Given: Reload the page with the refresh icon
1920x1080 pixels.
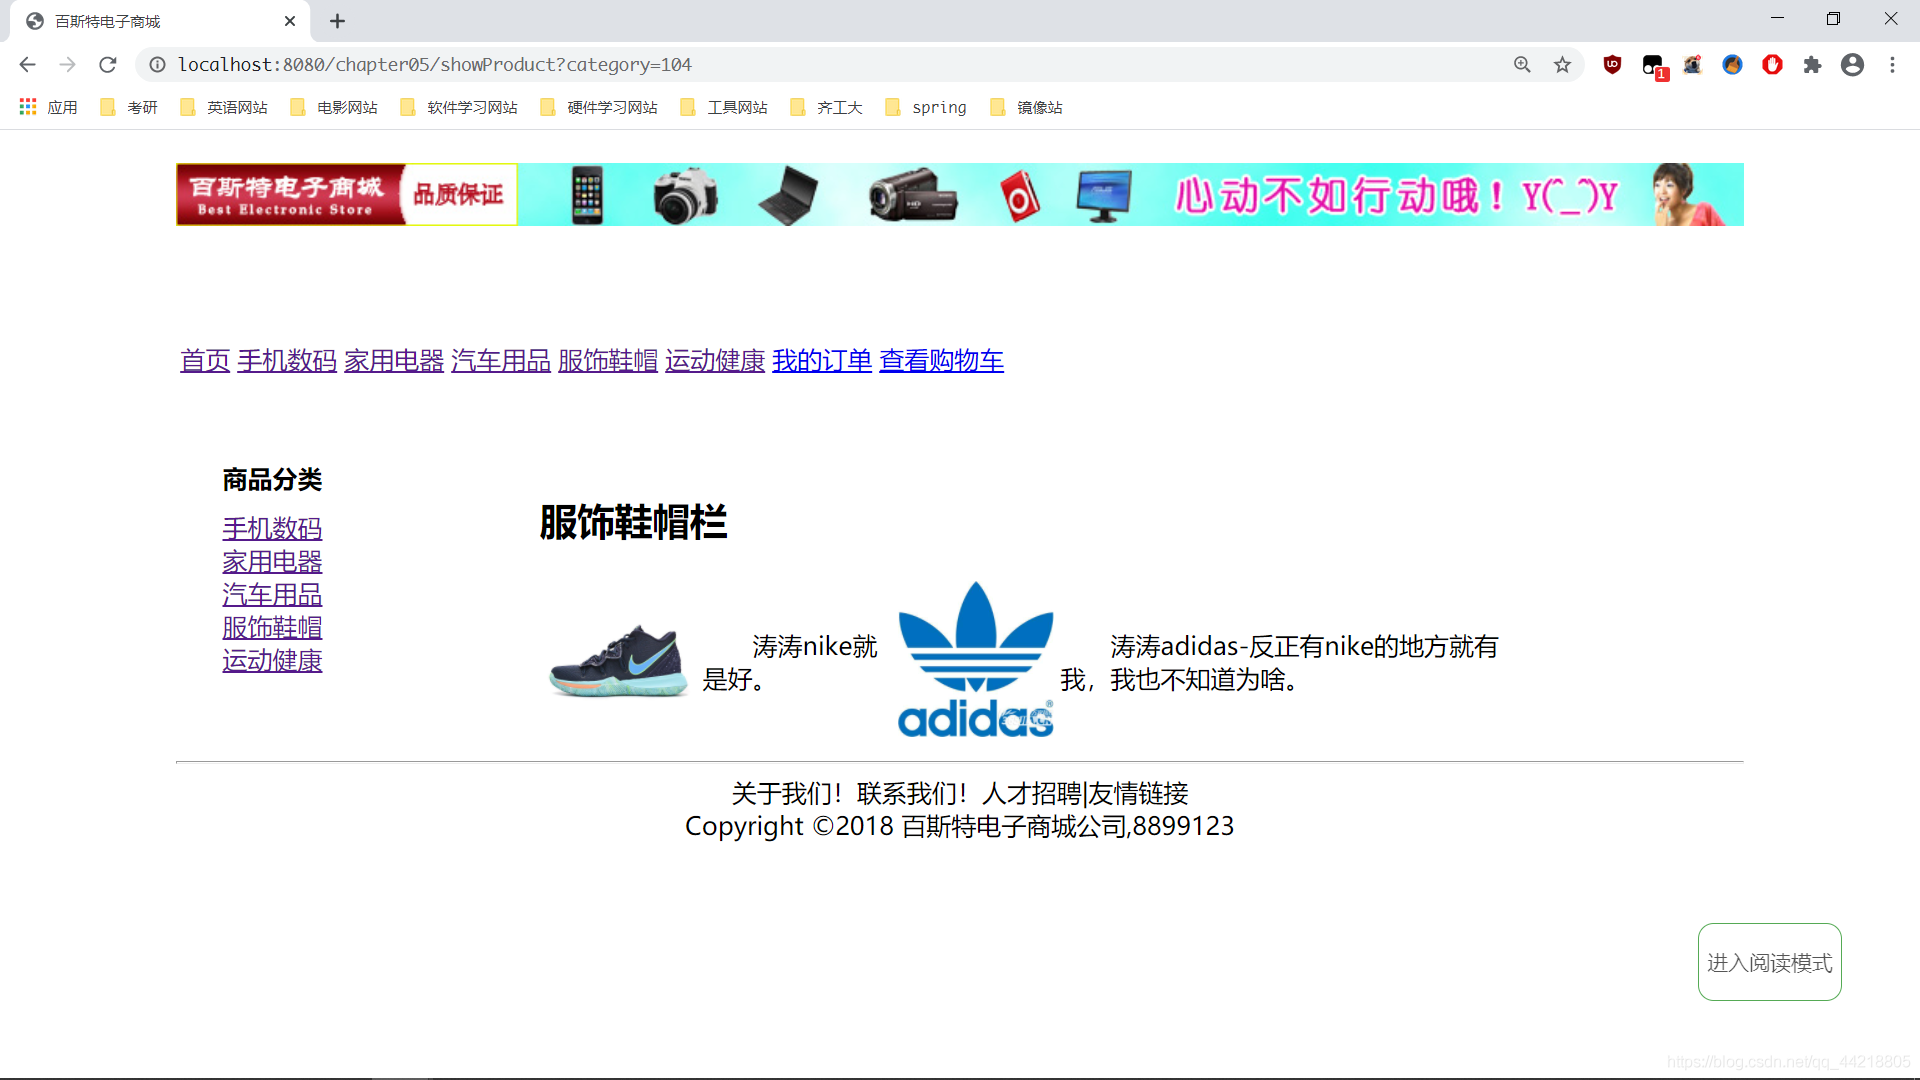Looking at the screenshot, I should point(108,65).
